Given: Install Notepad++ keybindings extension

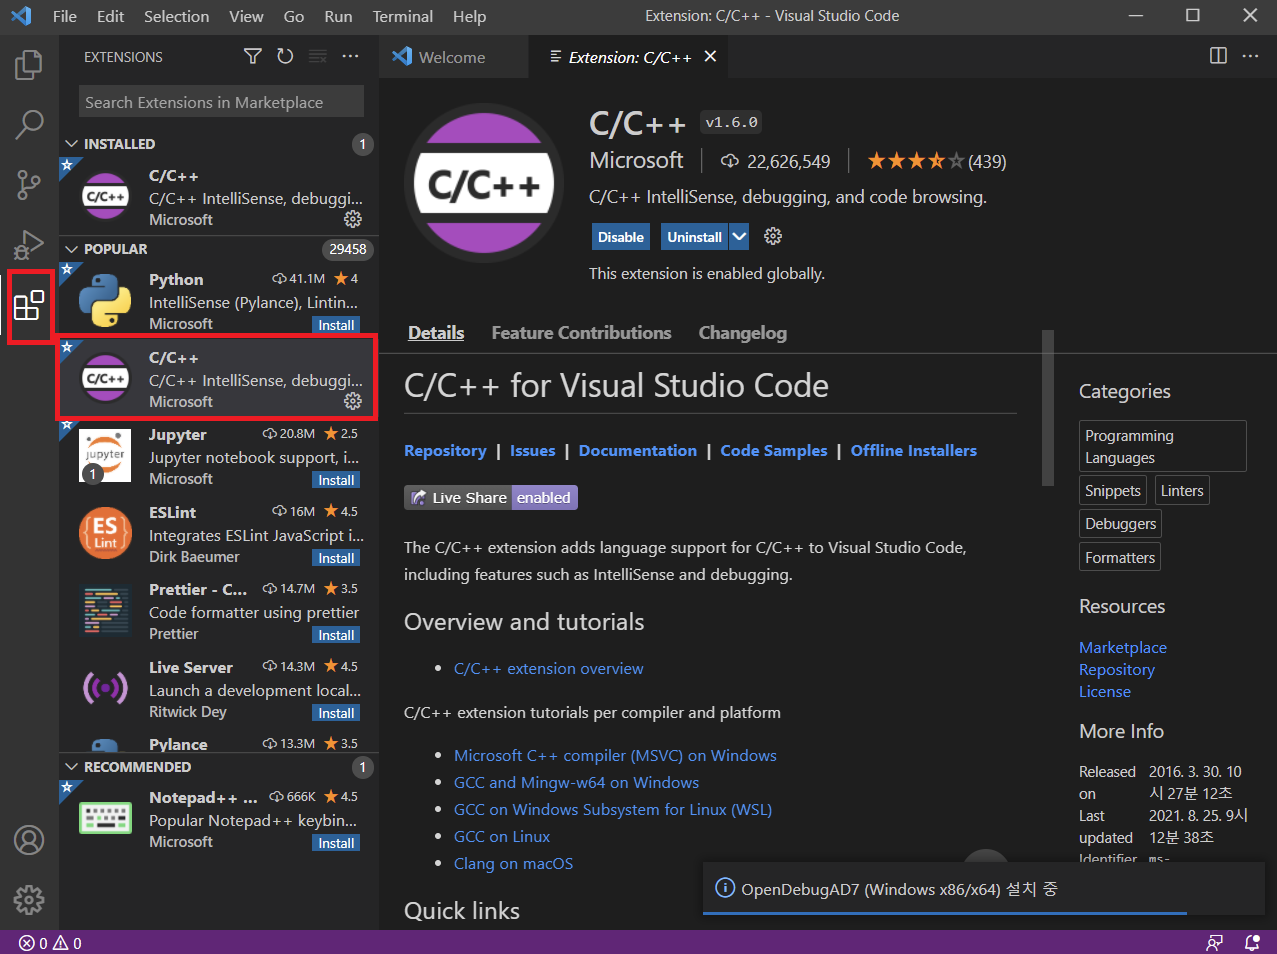Looking at the screenshot, I should coord(336,843).
